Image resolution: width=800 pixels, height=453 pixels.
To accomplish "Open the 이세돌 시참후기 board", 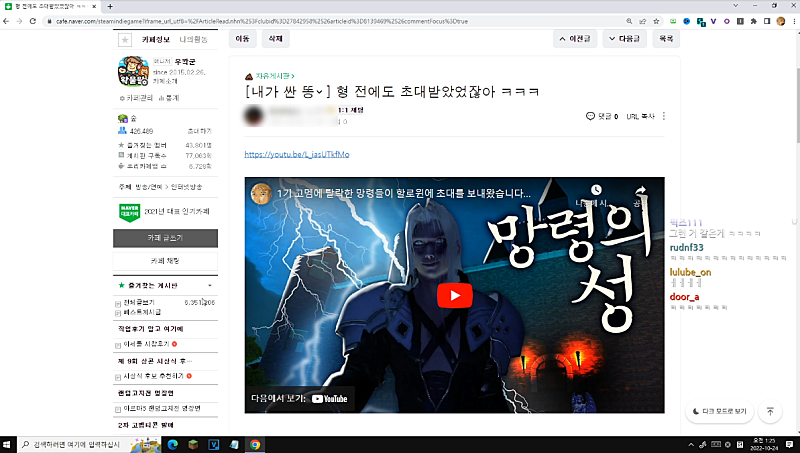I will (146, 344).
